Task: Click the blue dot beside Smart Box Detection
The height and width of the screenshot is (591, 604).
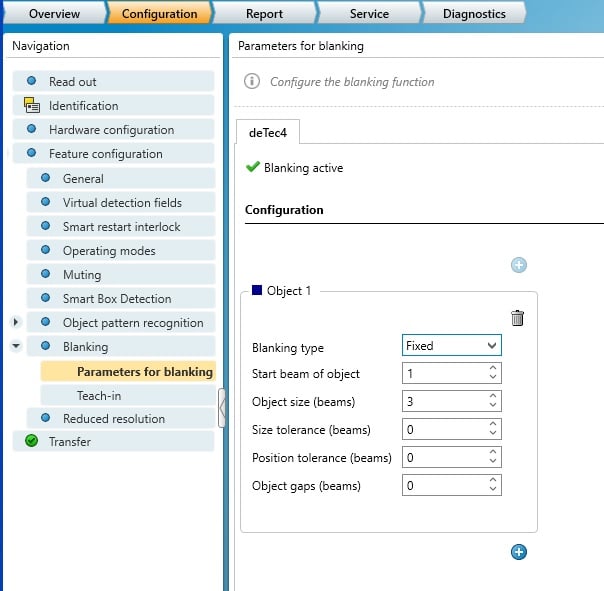Action: (45, 297)
